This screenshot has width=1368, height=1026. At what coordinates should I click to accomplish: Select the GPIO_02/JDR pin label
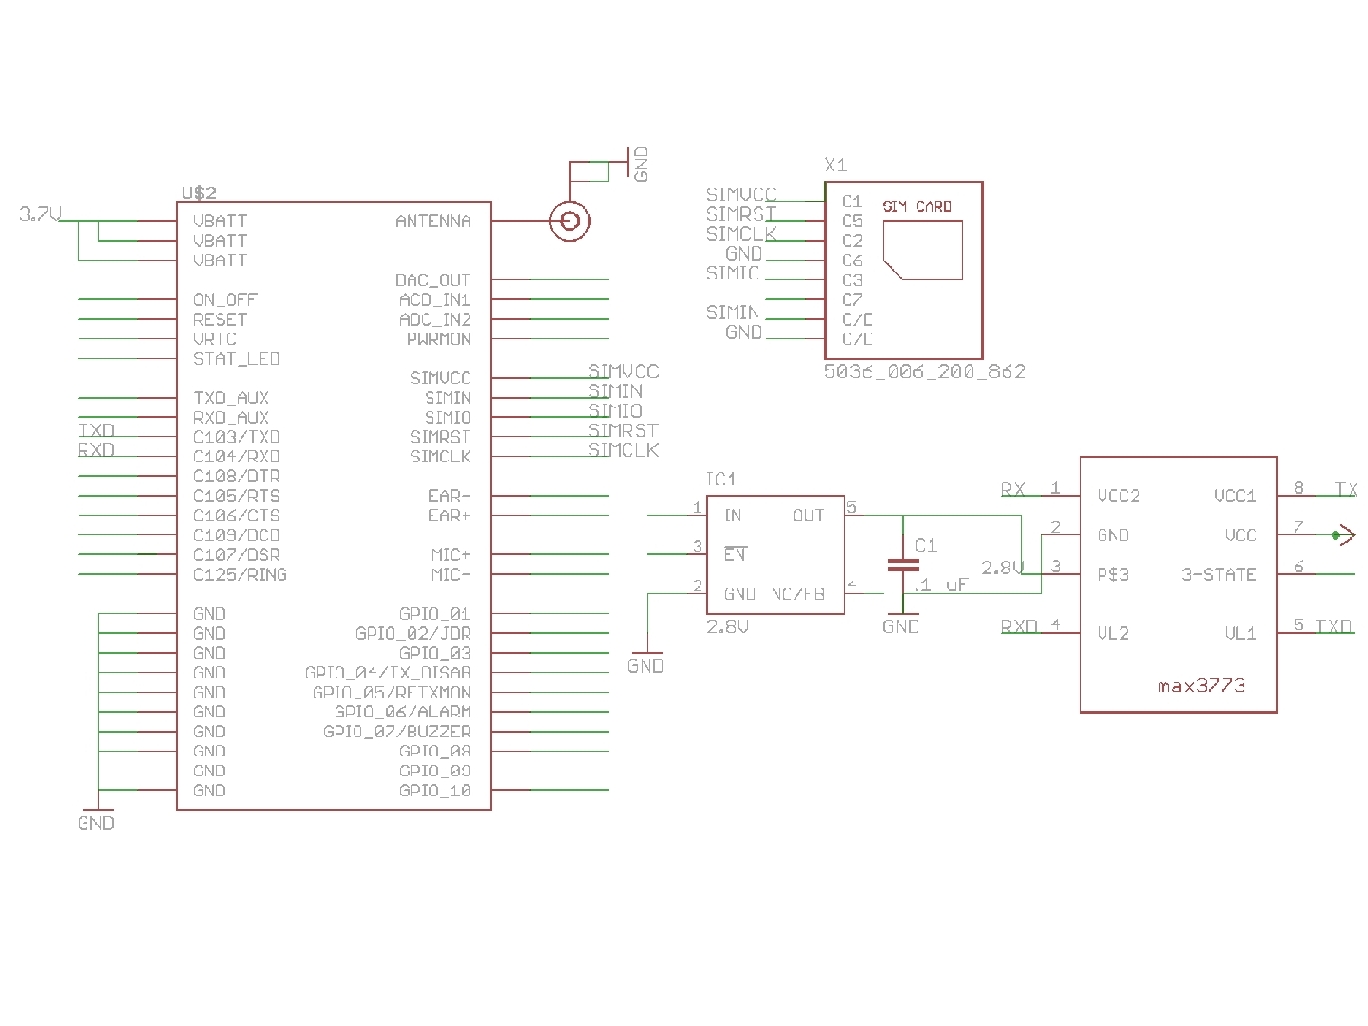[x=413, y=633]
